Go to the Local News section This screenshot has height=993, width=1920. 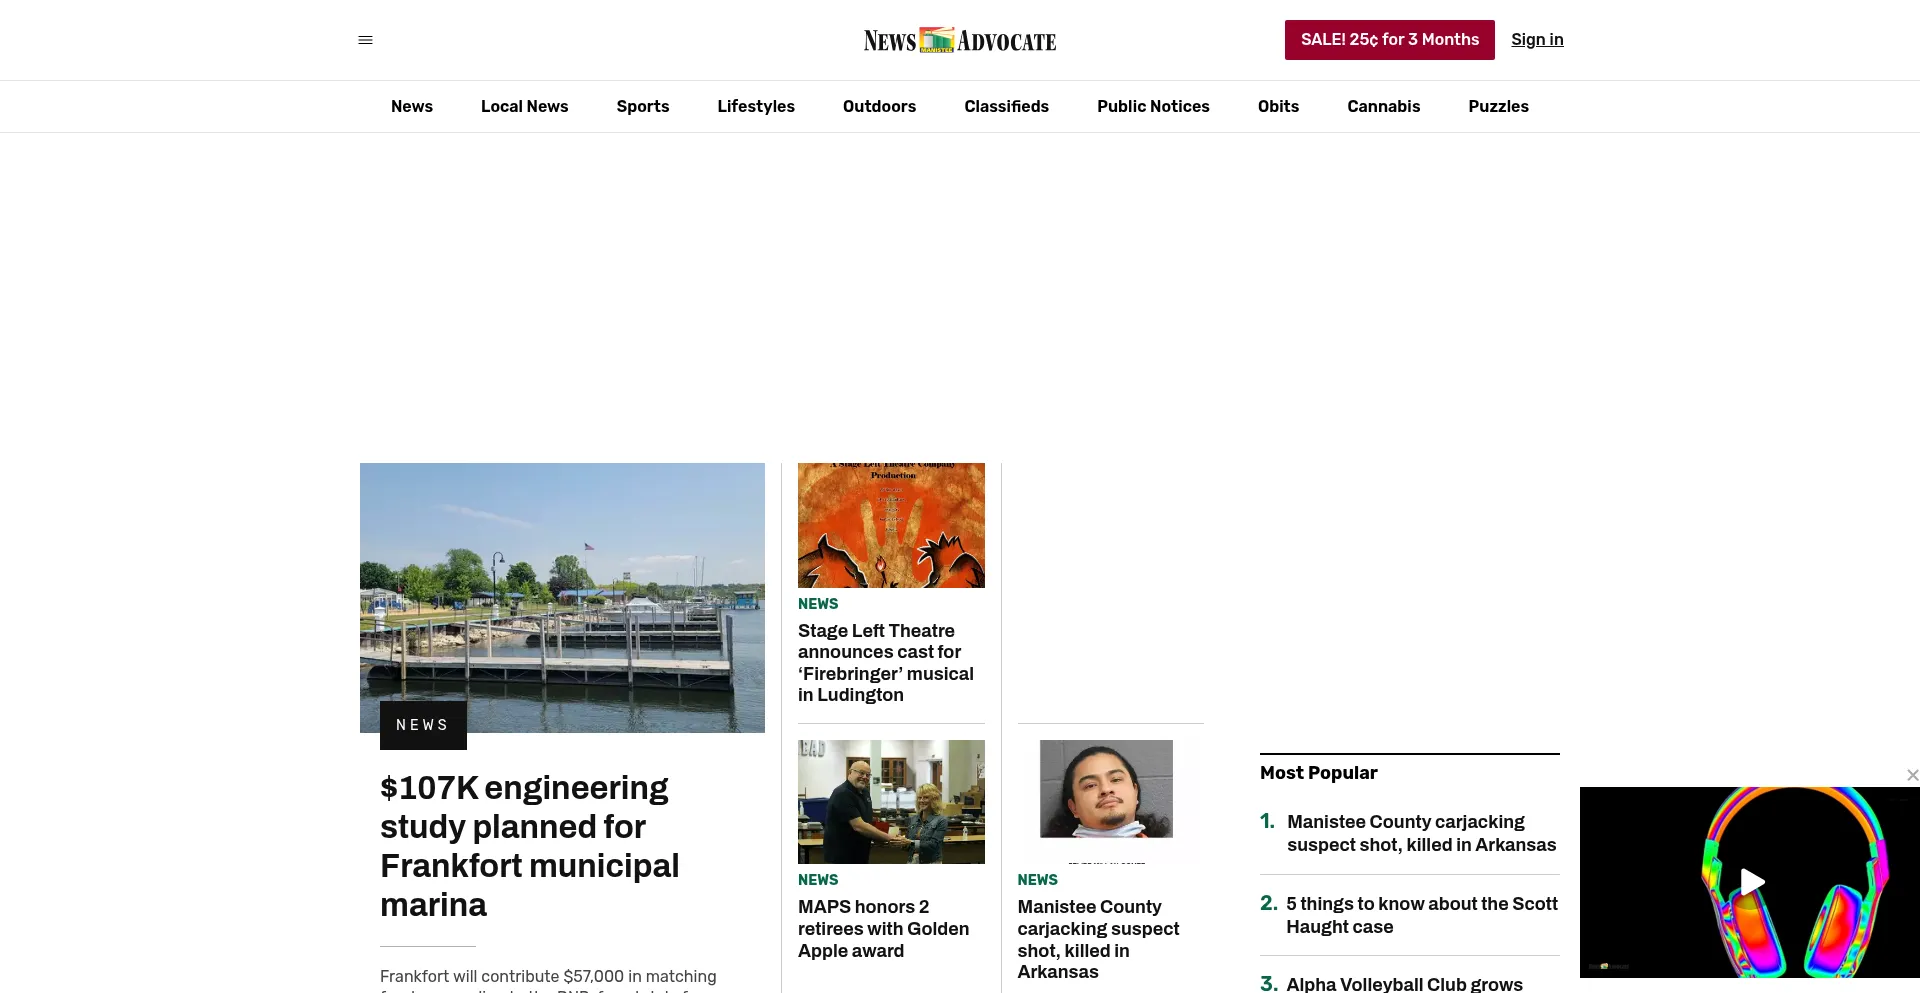point(524,106)
